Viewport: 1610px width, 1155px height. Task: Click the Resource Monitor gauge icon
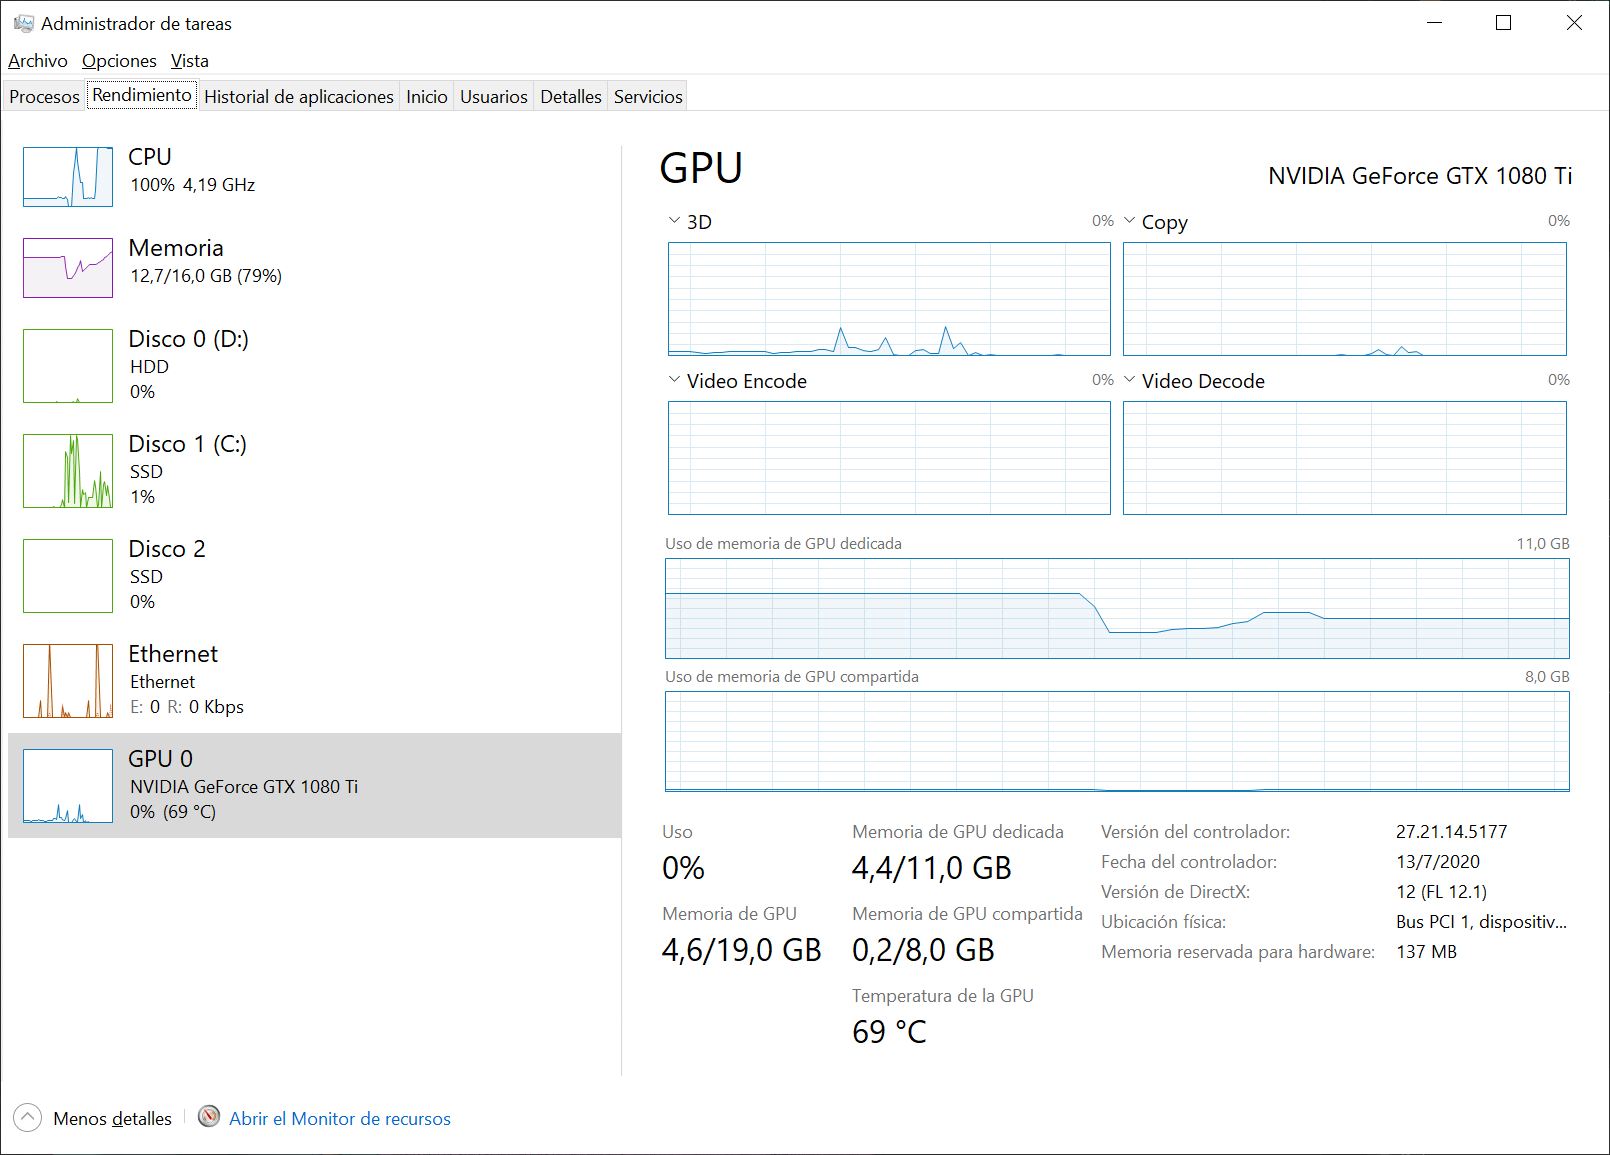(x=209, y=1117)
